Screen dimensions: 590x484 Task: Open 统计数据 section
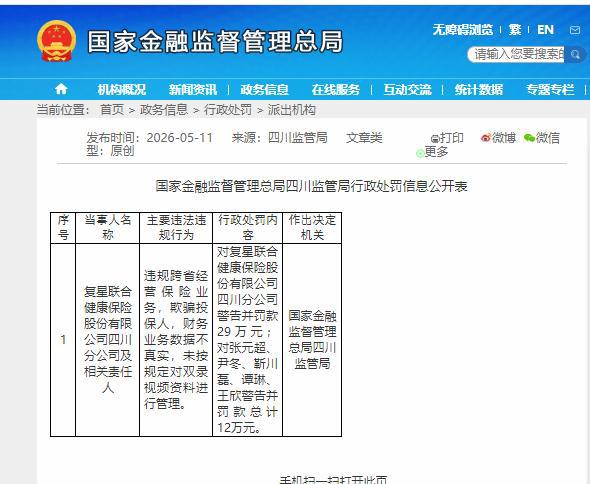479,90
